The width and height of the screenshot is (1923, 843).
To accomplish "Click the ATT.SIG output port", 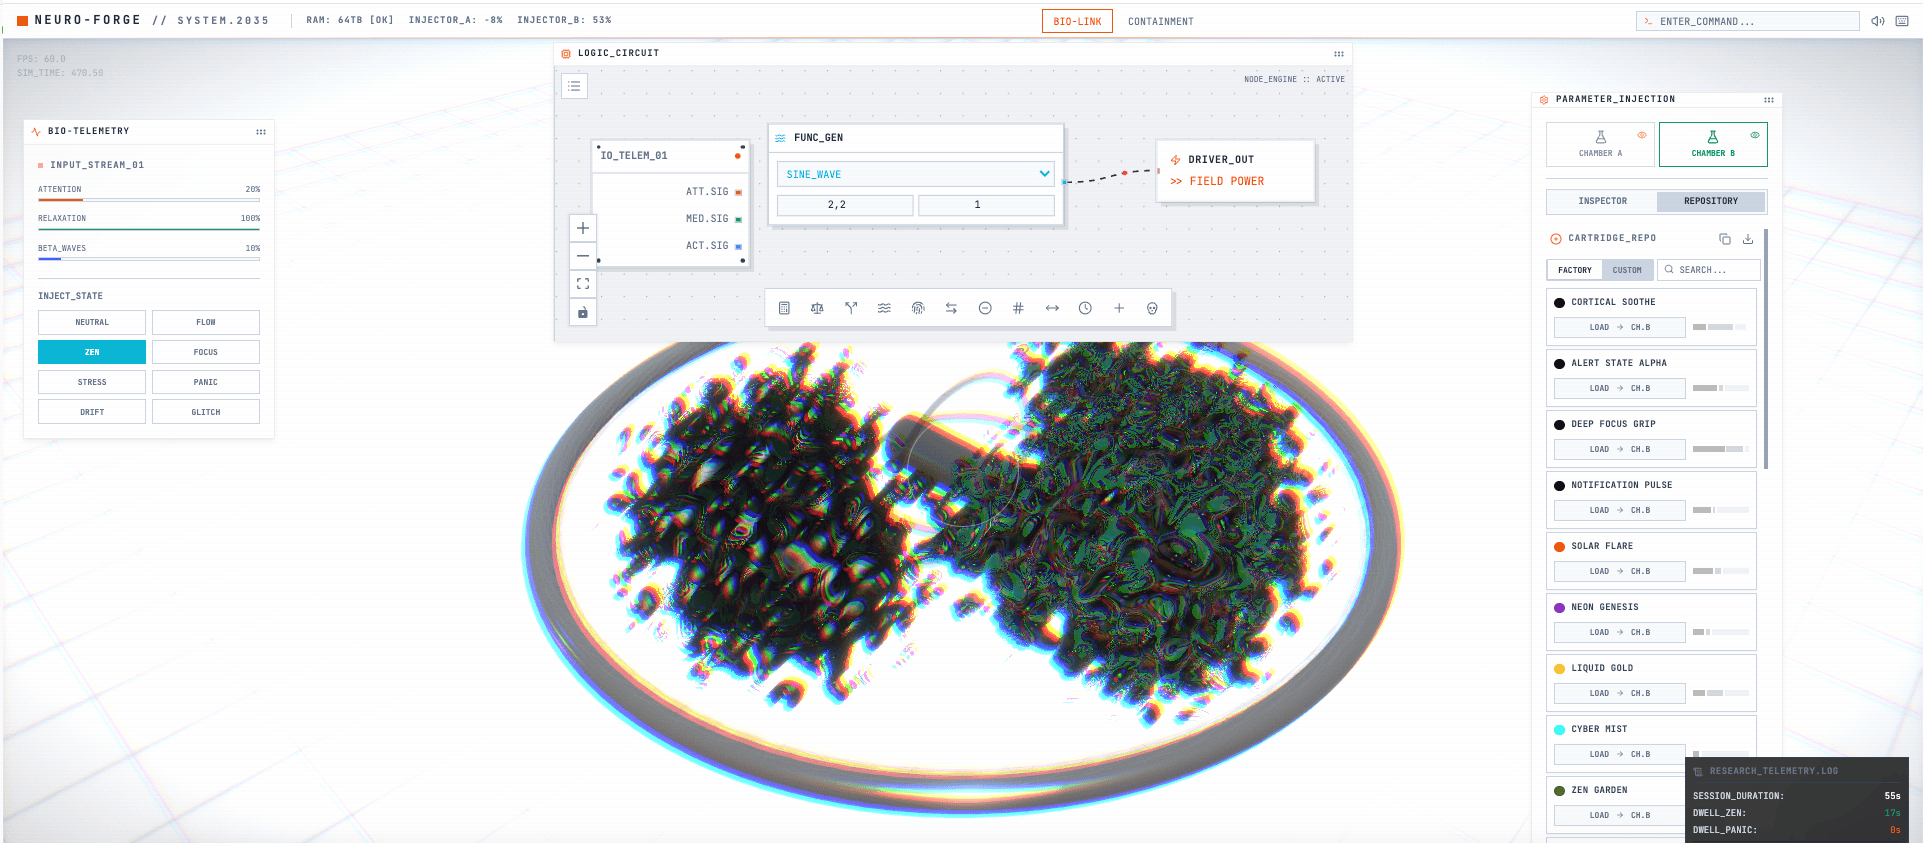I will [738, 192].
